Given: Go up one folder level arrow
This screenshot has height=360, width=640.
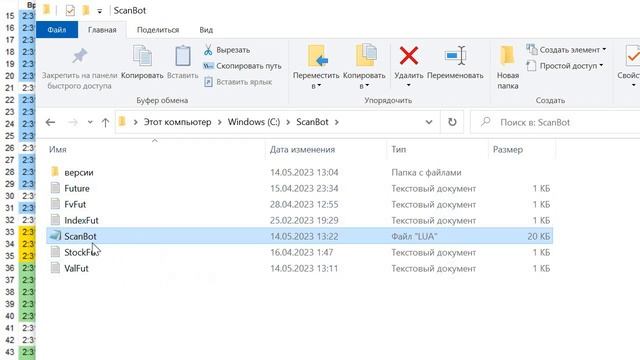Looking at the screenshot, I should [105, 122].
